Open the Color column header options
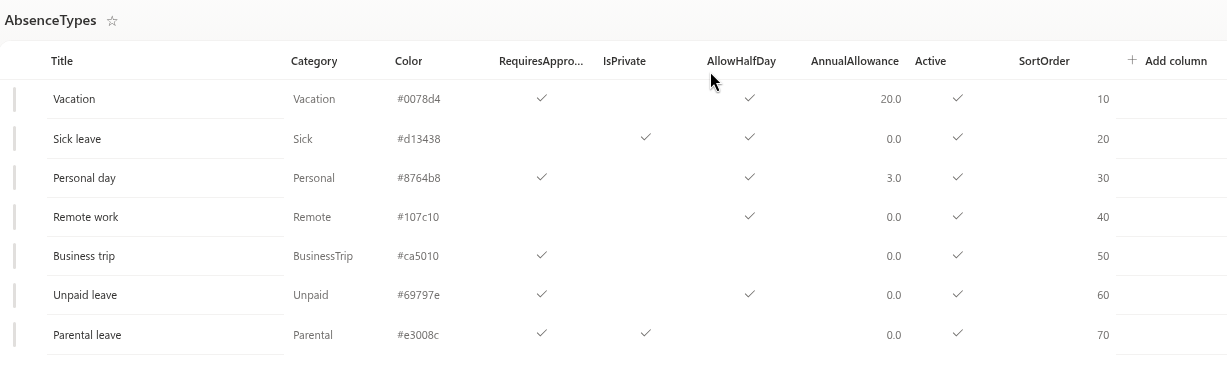The width and height of the screenshot is (1227, 368). click(408, 61)
